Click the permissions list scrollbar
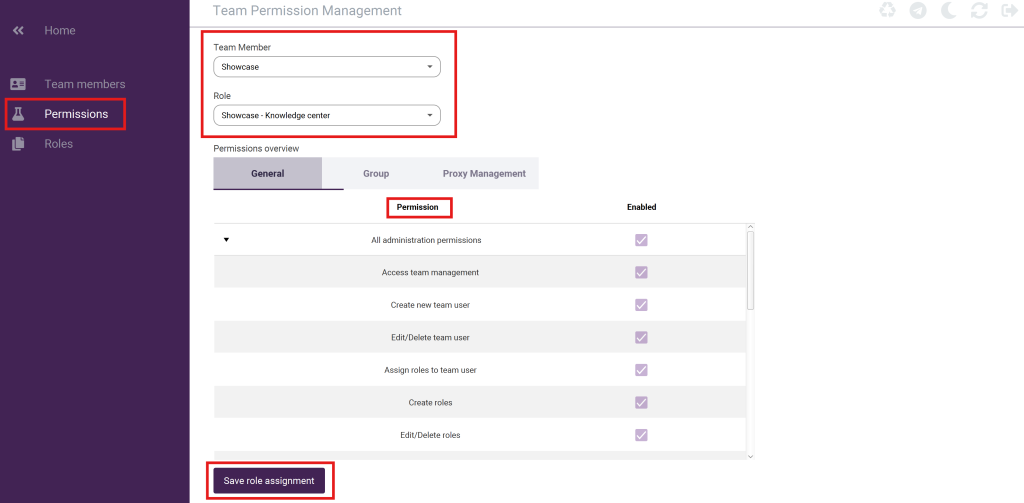Screen dimensions: 1024x503 (750, 270)
